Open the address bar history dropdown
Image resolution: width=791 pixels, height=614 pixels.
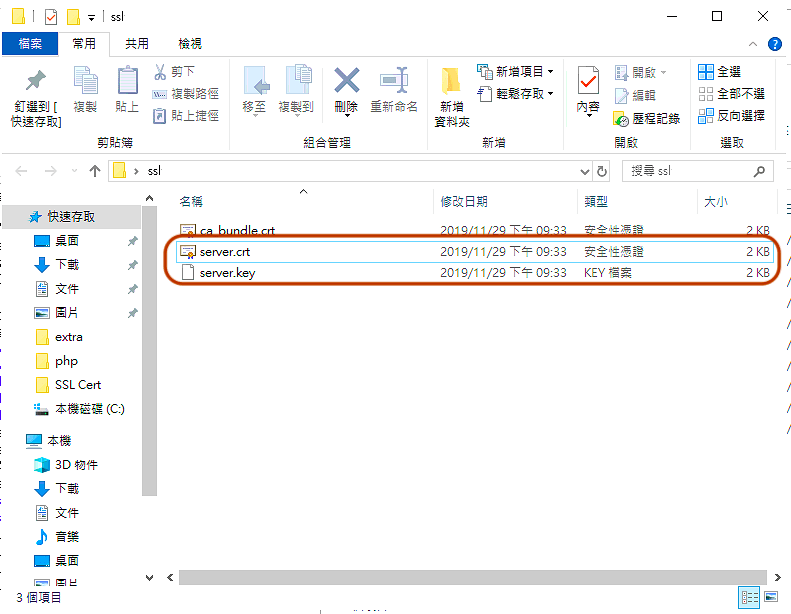click(x=586, y=171)
